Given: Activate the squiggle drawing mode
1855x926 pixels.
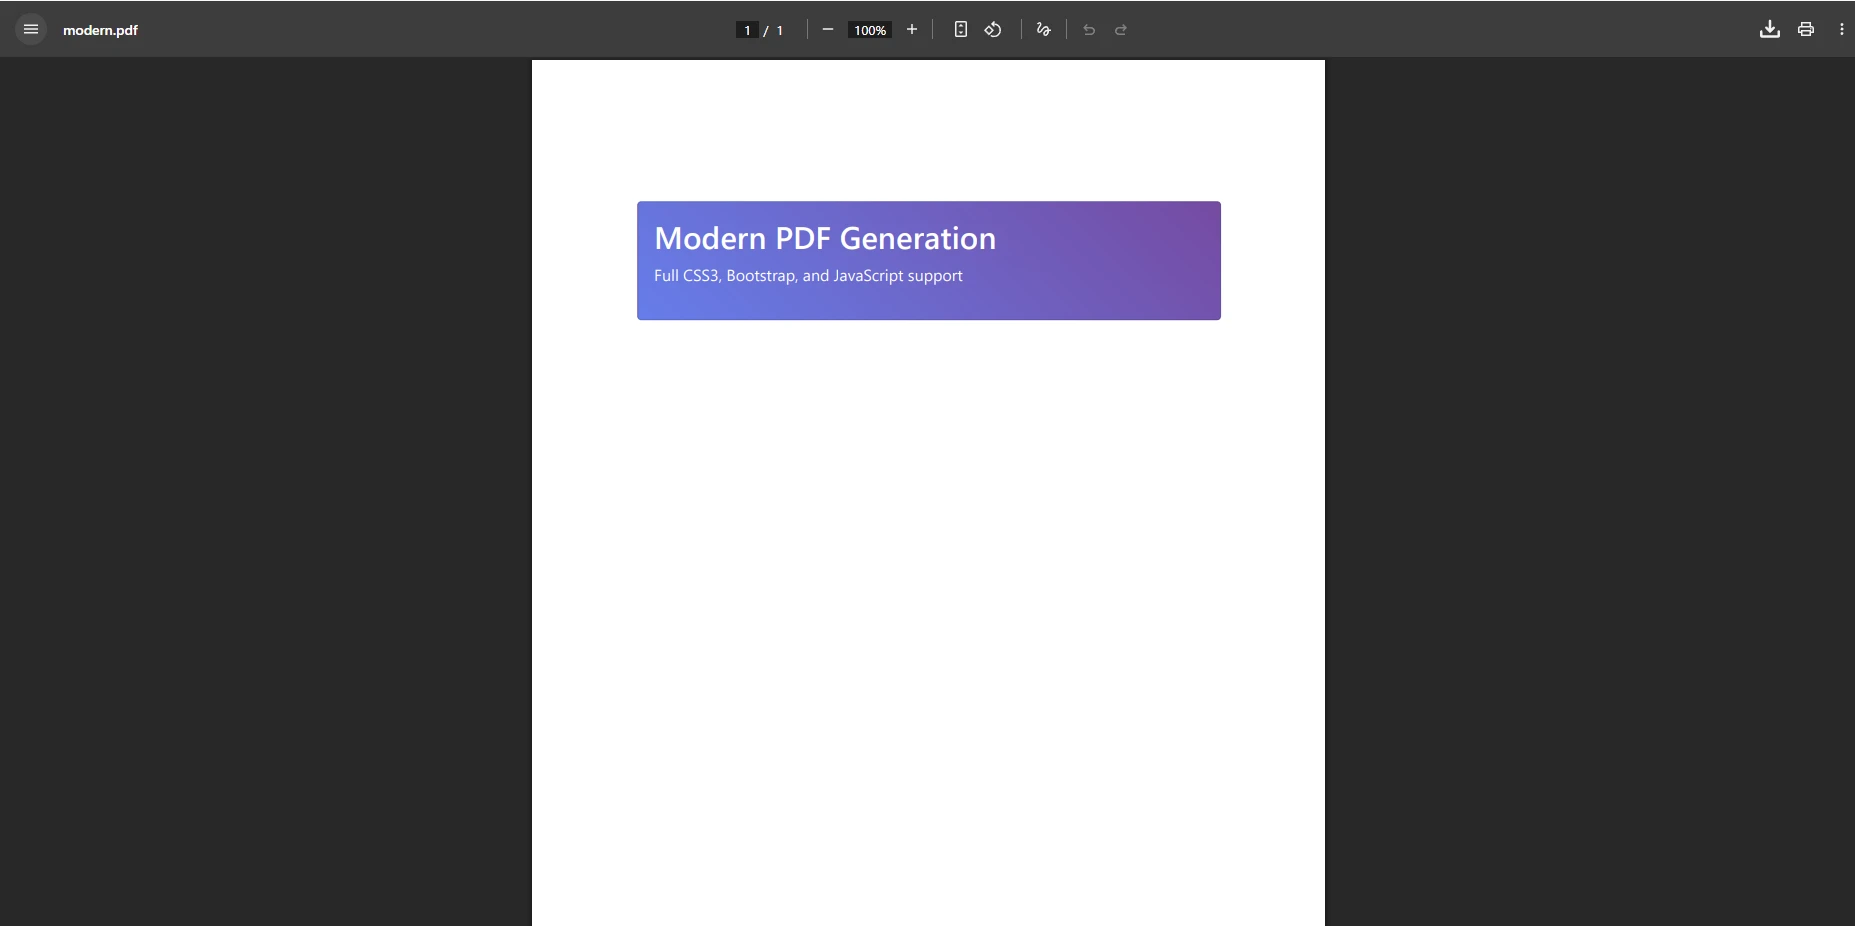Looking at the screenshot, I should click(x=1043, y=30).
